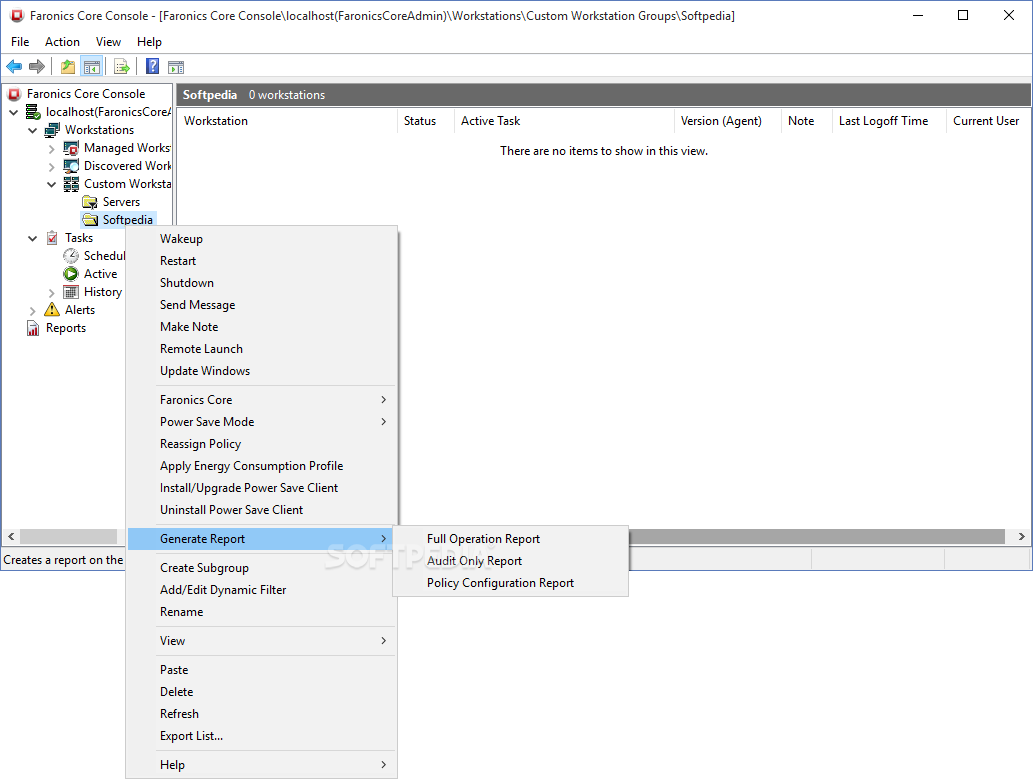This screenshot has height=779, width=1033.
Task: Toggle the Show/Hide Action Pane icon
Action: [x=176, y=67]
